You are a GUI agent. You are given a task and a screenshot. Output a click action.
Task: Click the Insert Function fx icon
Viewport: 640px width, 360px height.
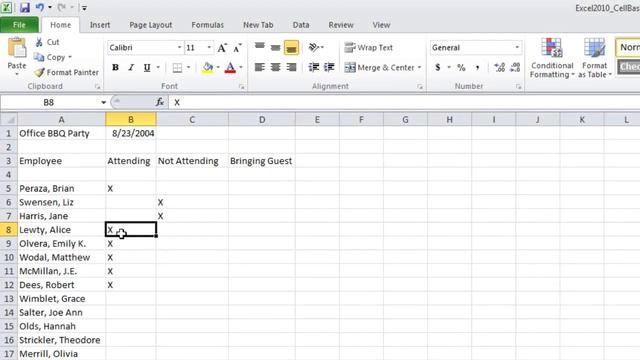(160, 102)
